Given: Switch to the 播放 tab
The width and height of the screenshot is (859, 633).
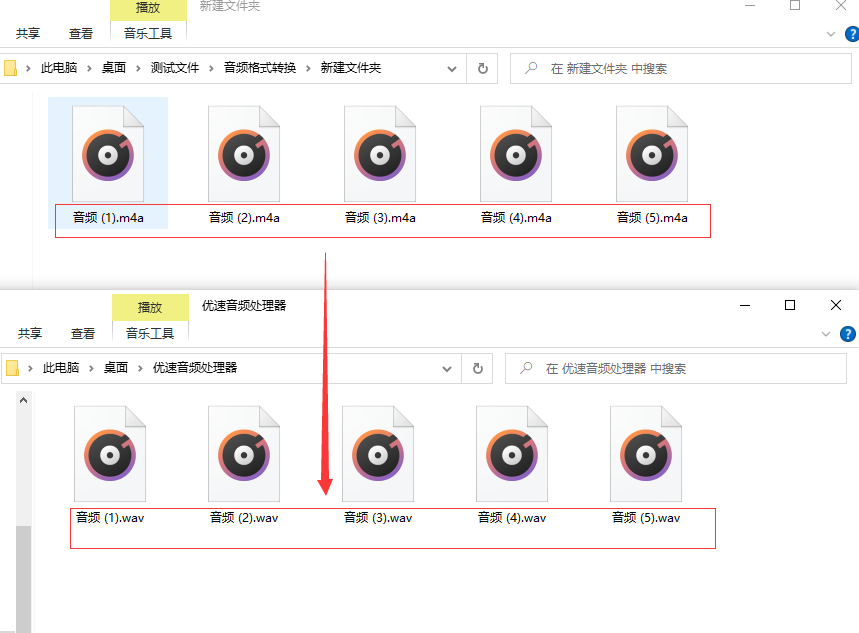Looking at the screenshot, I should click(148, 8).
